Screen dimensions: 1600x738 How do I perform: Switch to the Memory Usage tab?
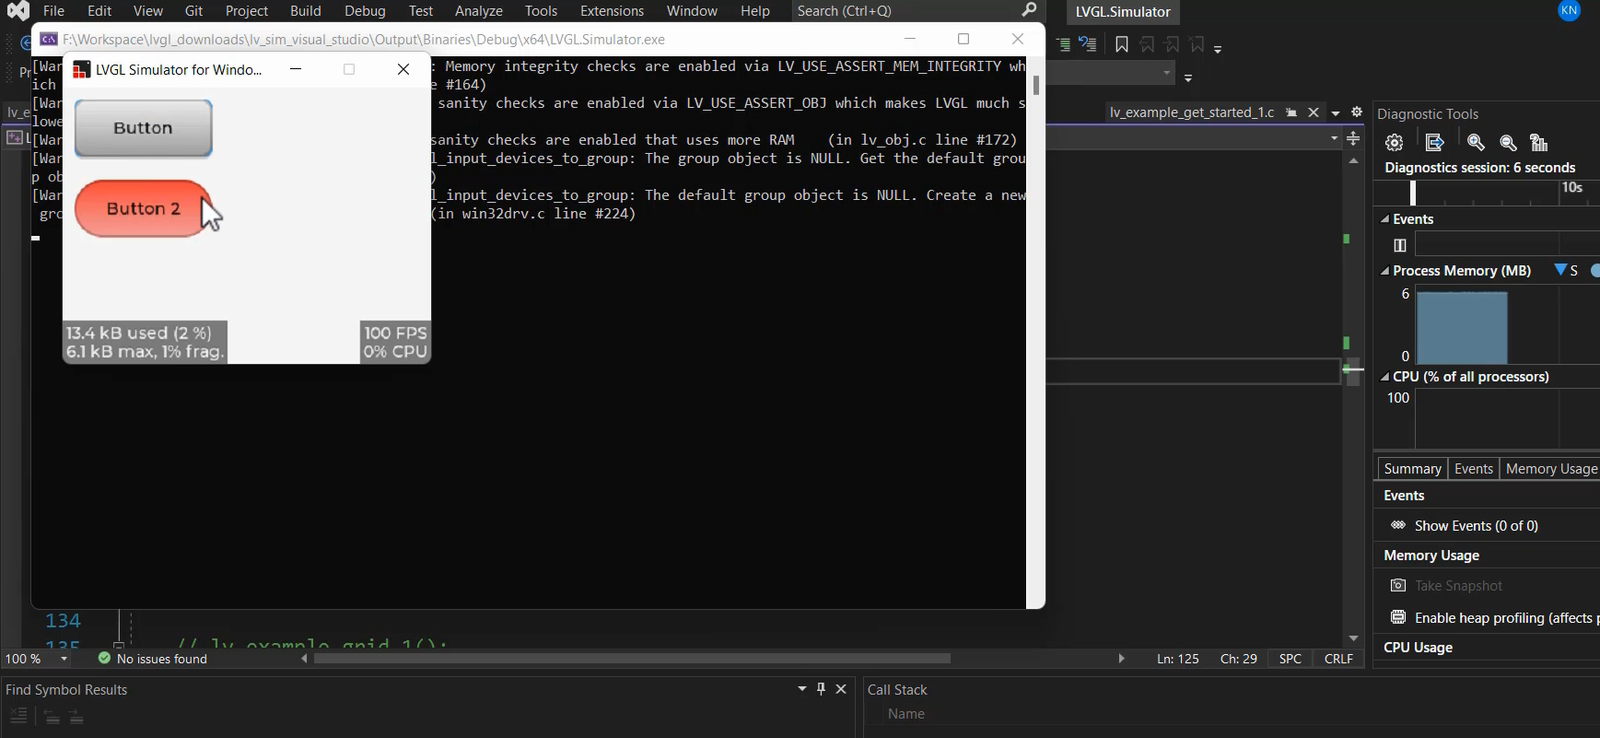(x=1550, y=468)
